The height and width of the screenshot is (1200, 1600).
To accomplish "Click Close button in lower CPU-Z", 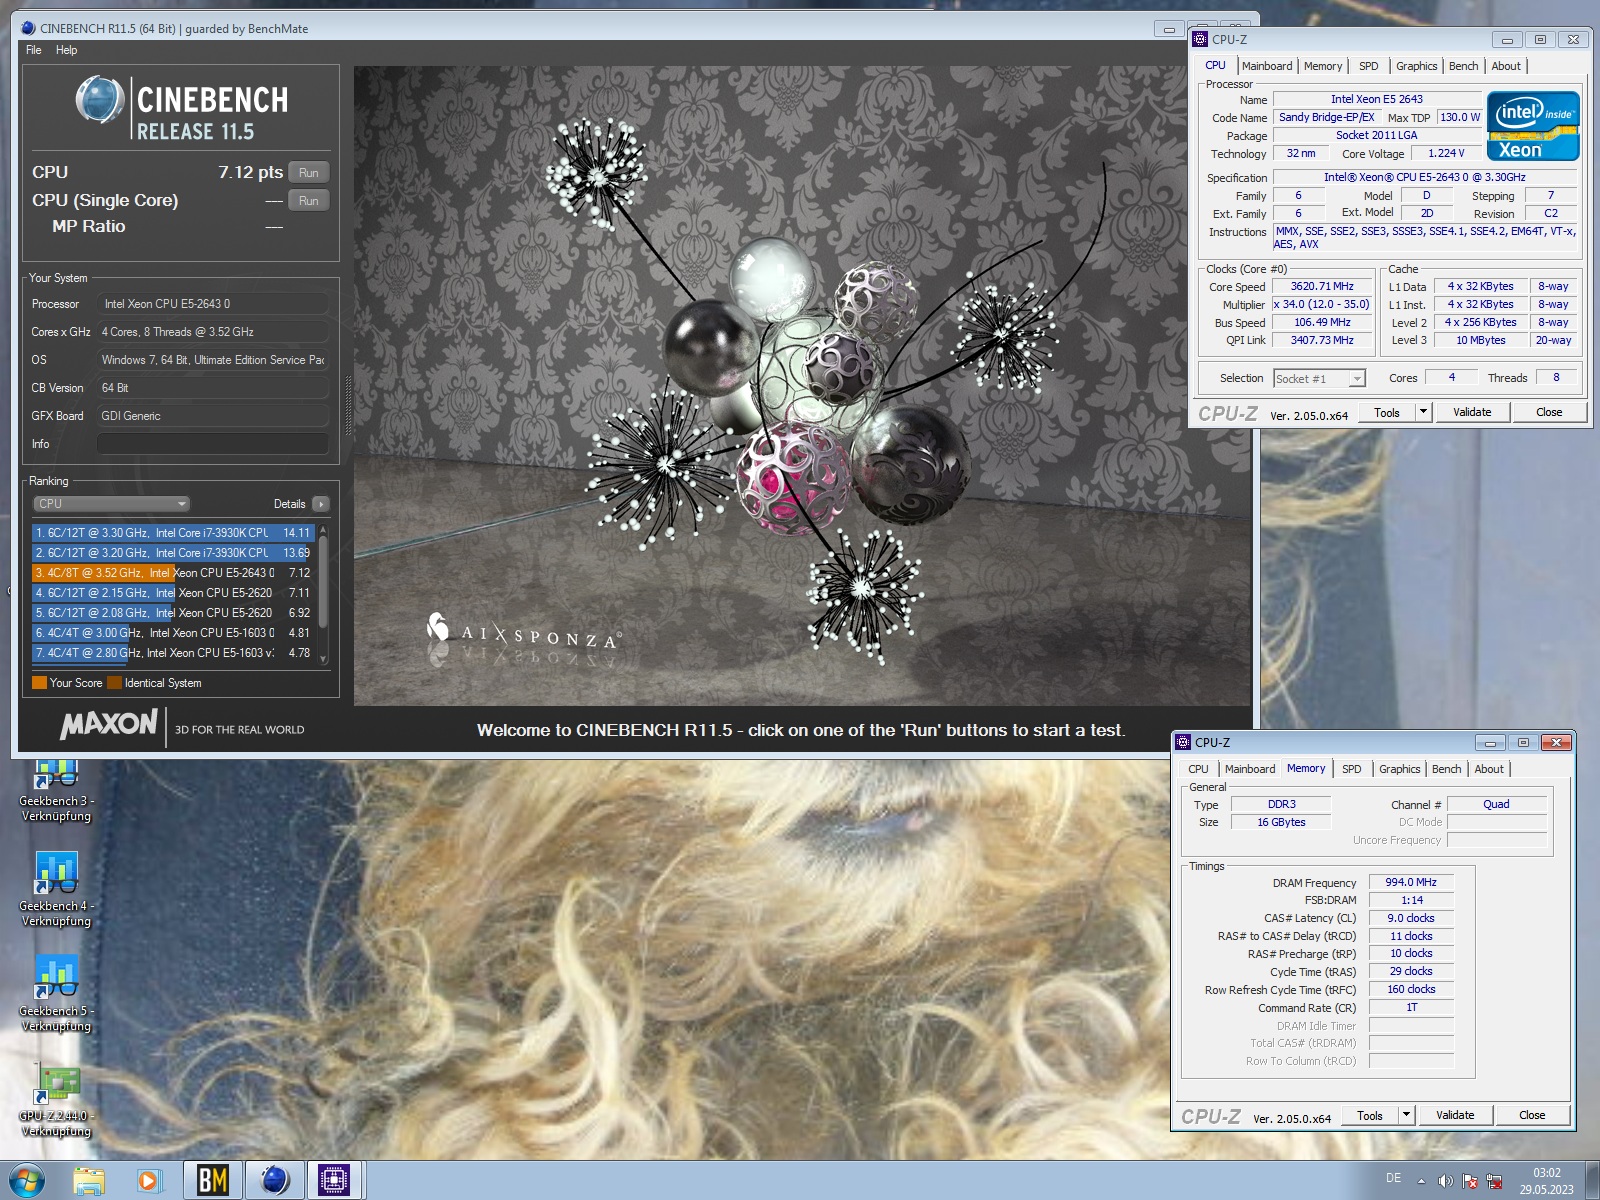I will pos(1532,1115).
